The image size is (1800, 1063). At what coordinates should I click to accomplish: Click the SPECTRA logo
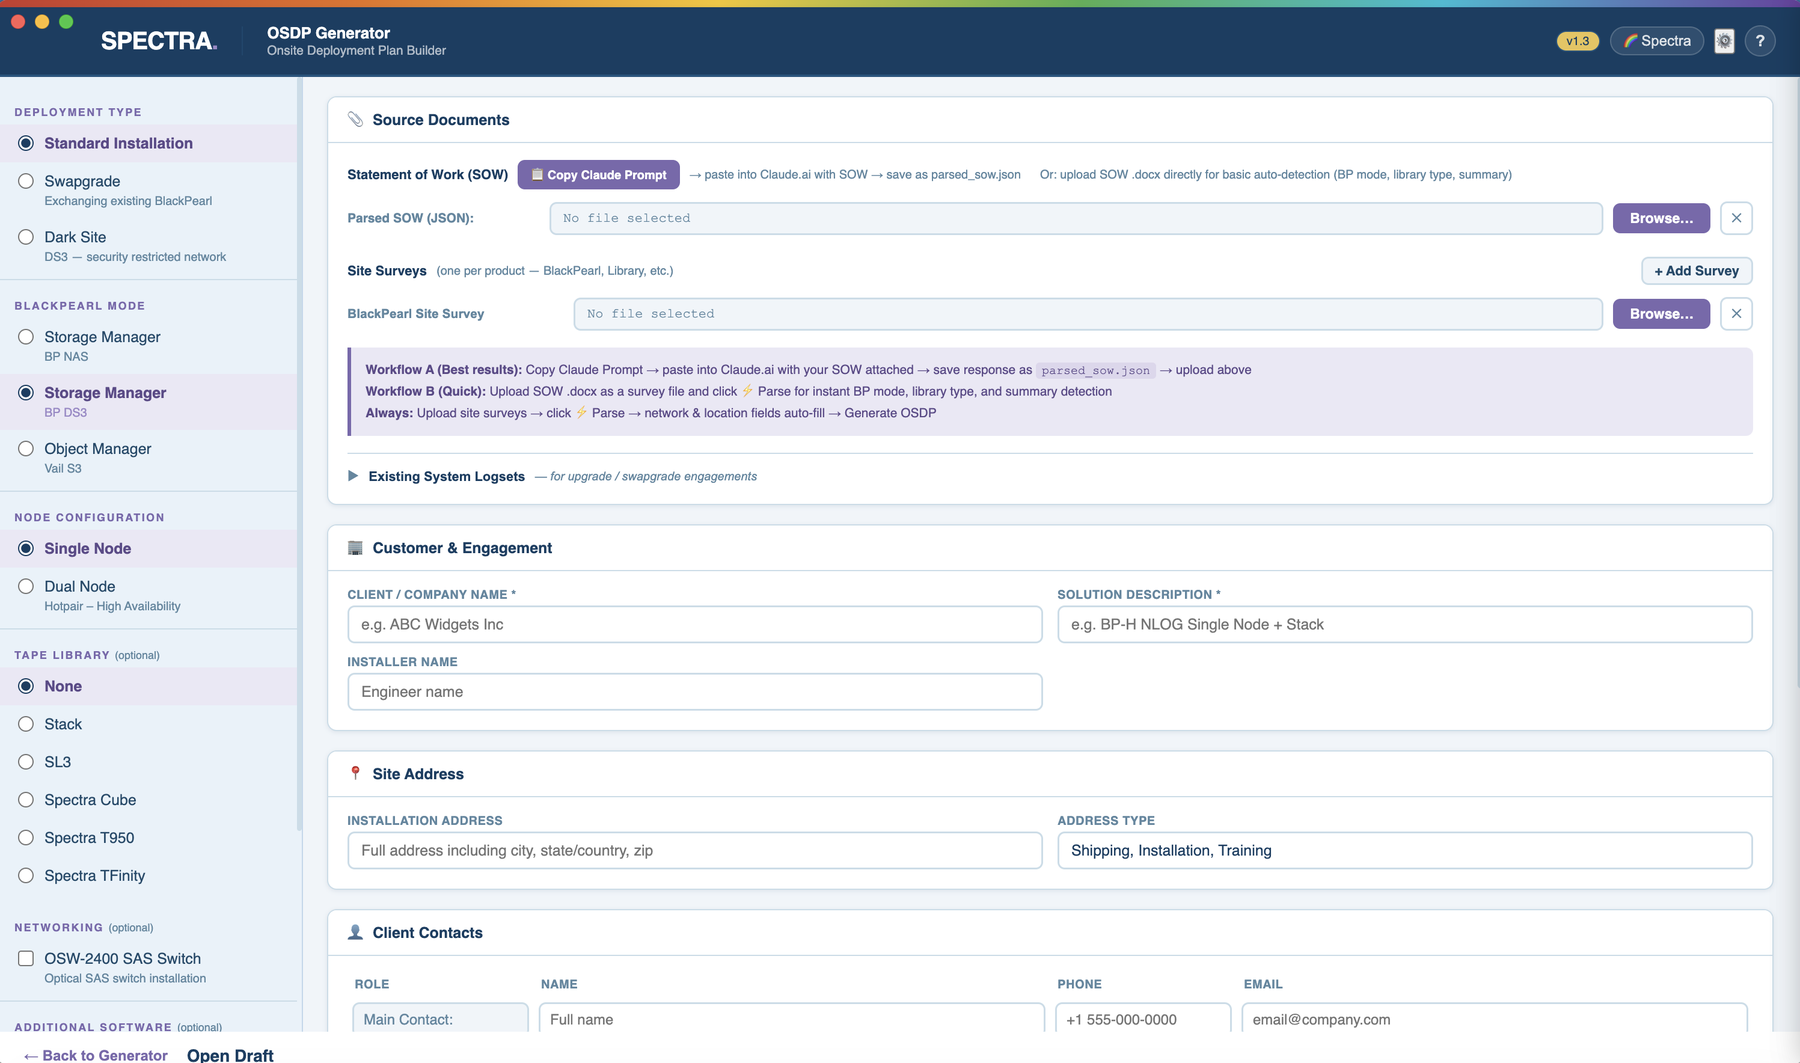[159, 41]
